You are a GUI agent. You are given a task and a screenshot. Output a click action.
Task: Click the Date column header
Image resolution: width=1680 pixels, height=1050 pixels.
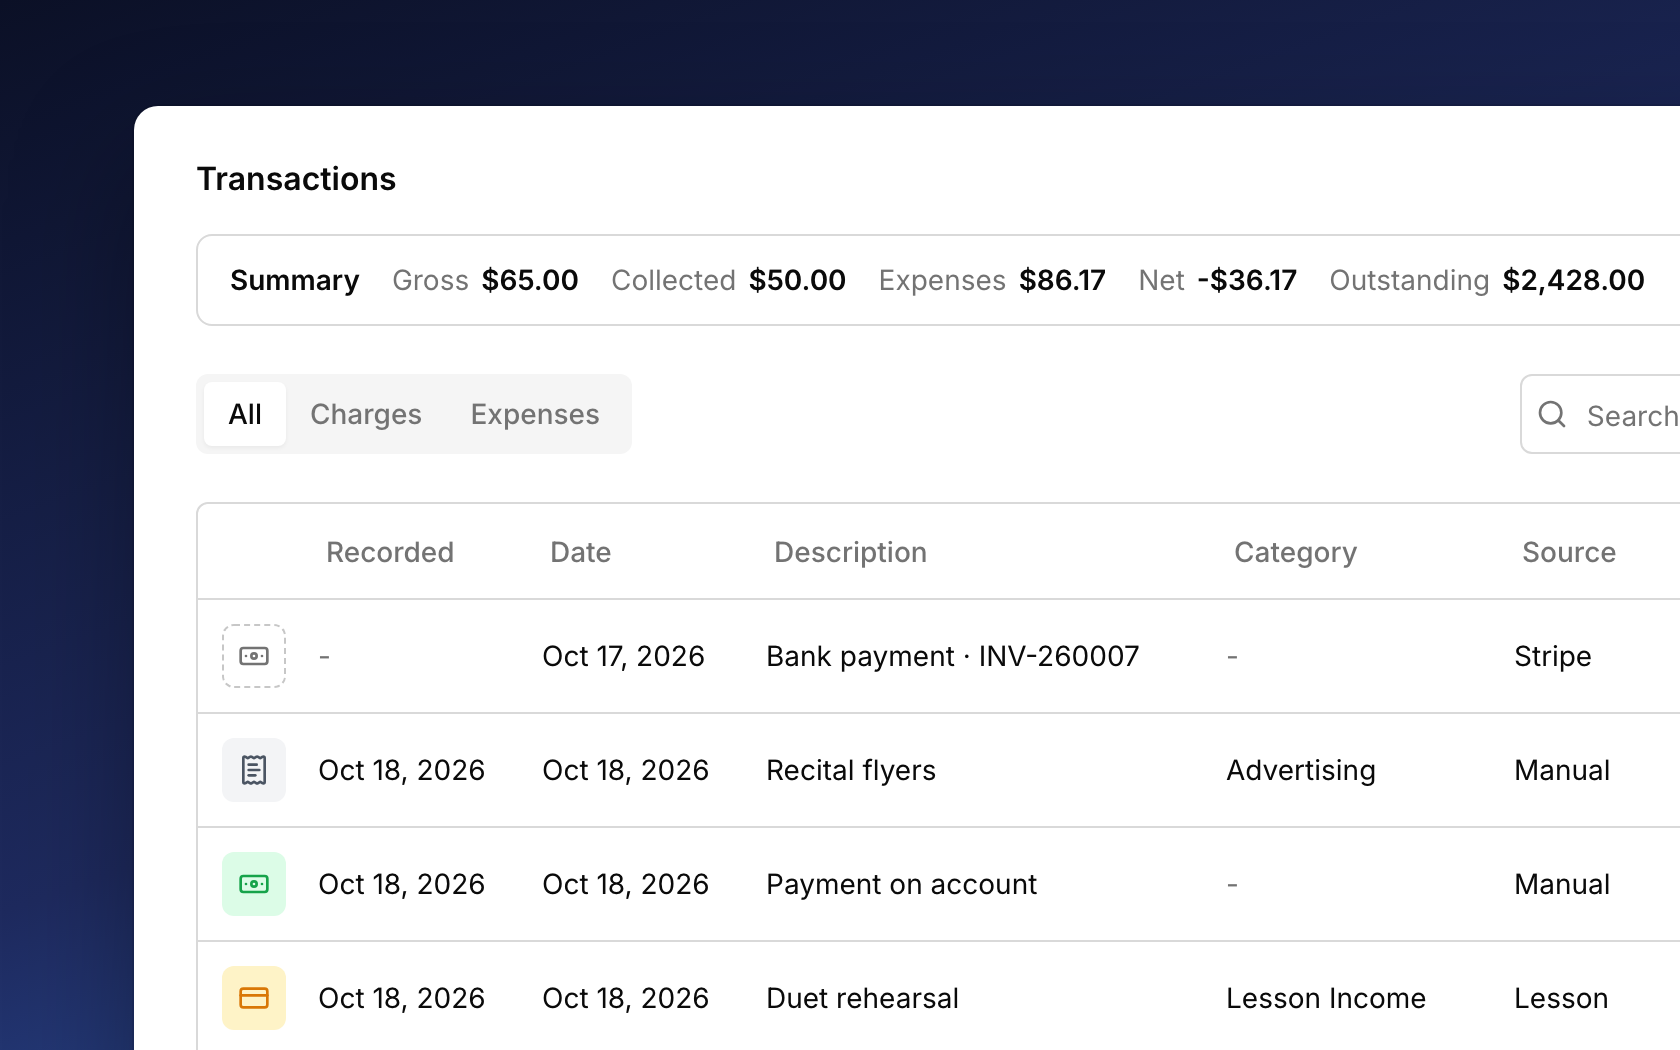tap(581, 552)
